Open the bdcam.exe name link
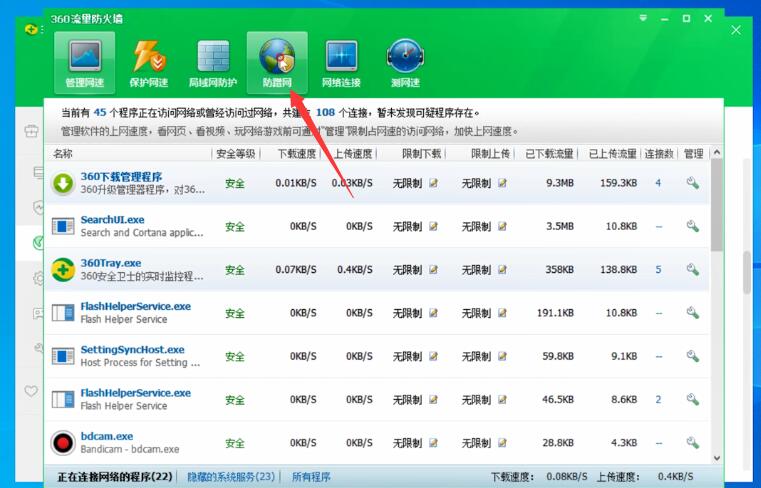 click(x=107, y=436)
